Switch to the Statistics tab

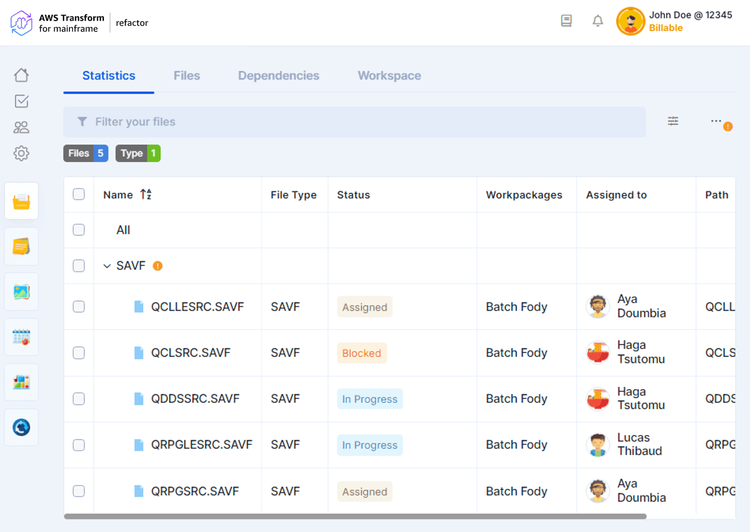pos(109,76)
